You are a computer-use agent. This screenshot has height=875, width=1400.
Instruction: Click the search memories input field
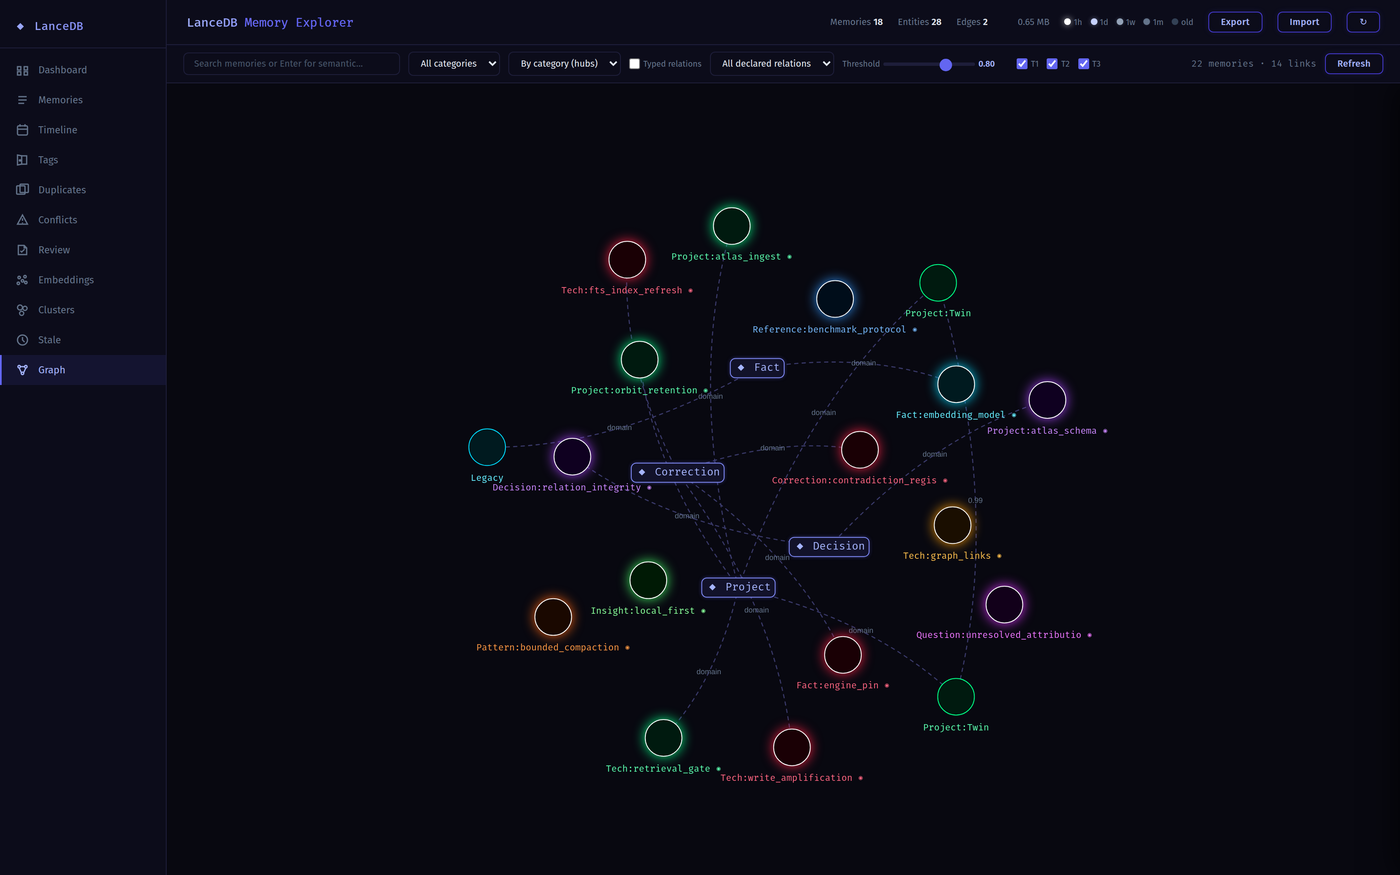point(291,64)
